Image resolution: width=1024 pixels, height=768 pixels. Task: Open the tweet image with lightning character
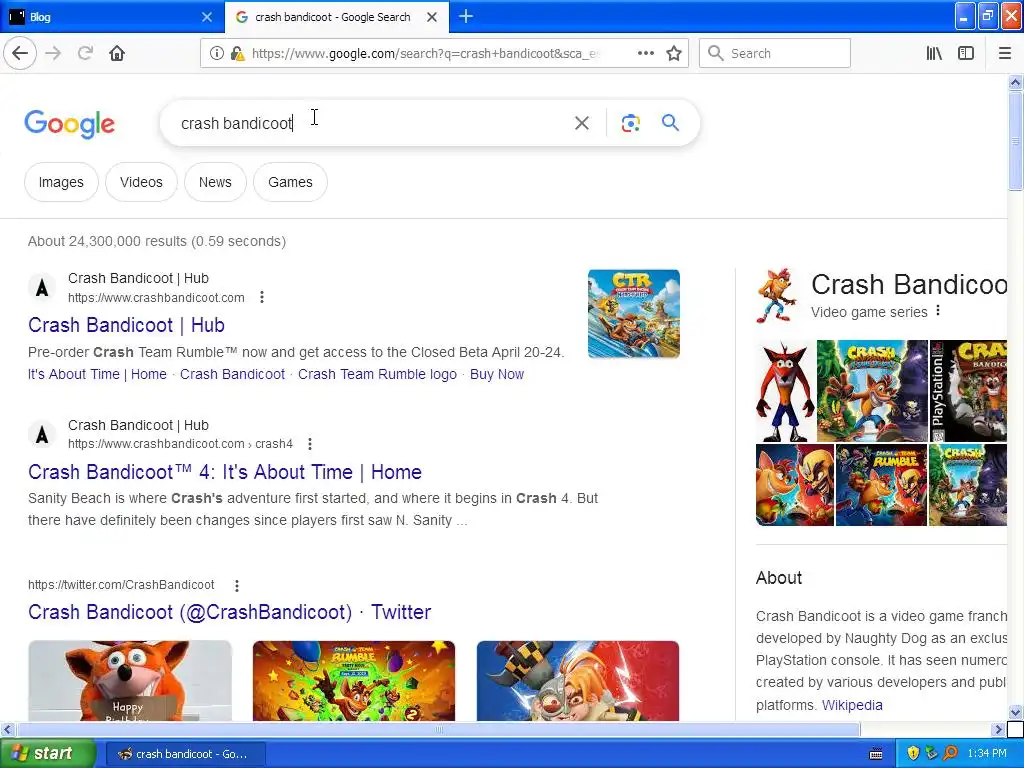578,680
